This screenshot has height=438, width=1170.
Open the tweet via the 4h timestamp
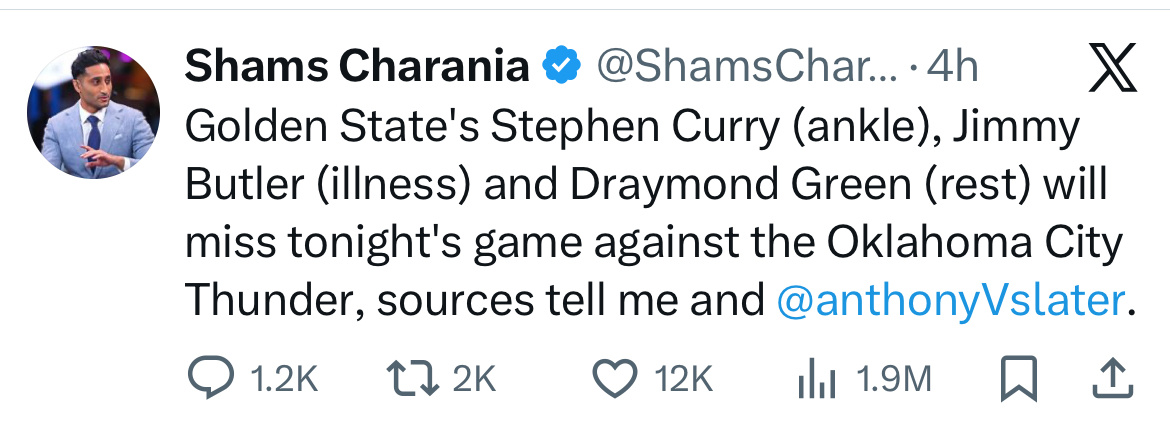[952, 67]
